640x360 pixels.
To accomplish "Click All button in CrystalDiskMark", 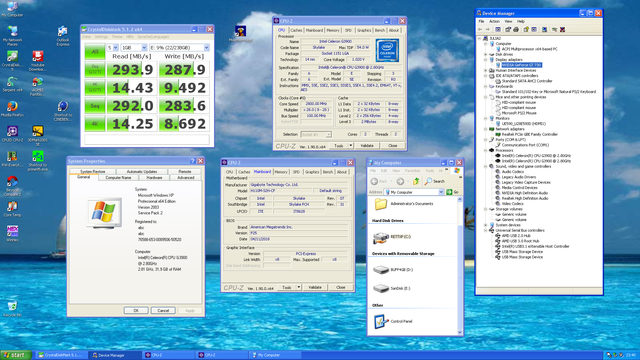I will click(95, 52).
